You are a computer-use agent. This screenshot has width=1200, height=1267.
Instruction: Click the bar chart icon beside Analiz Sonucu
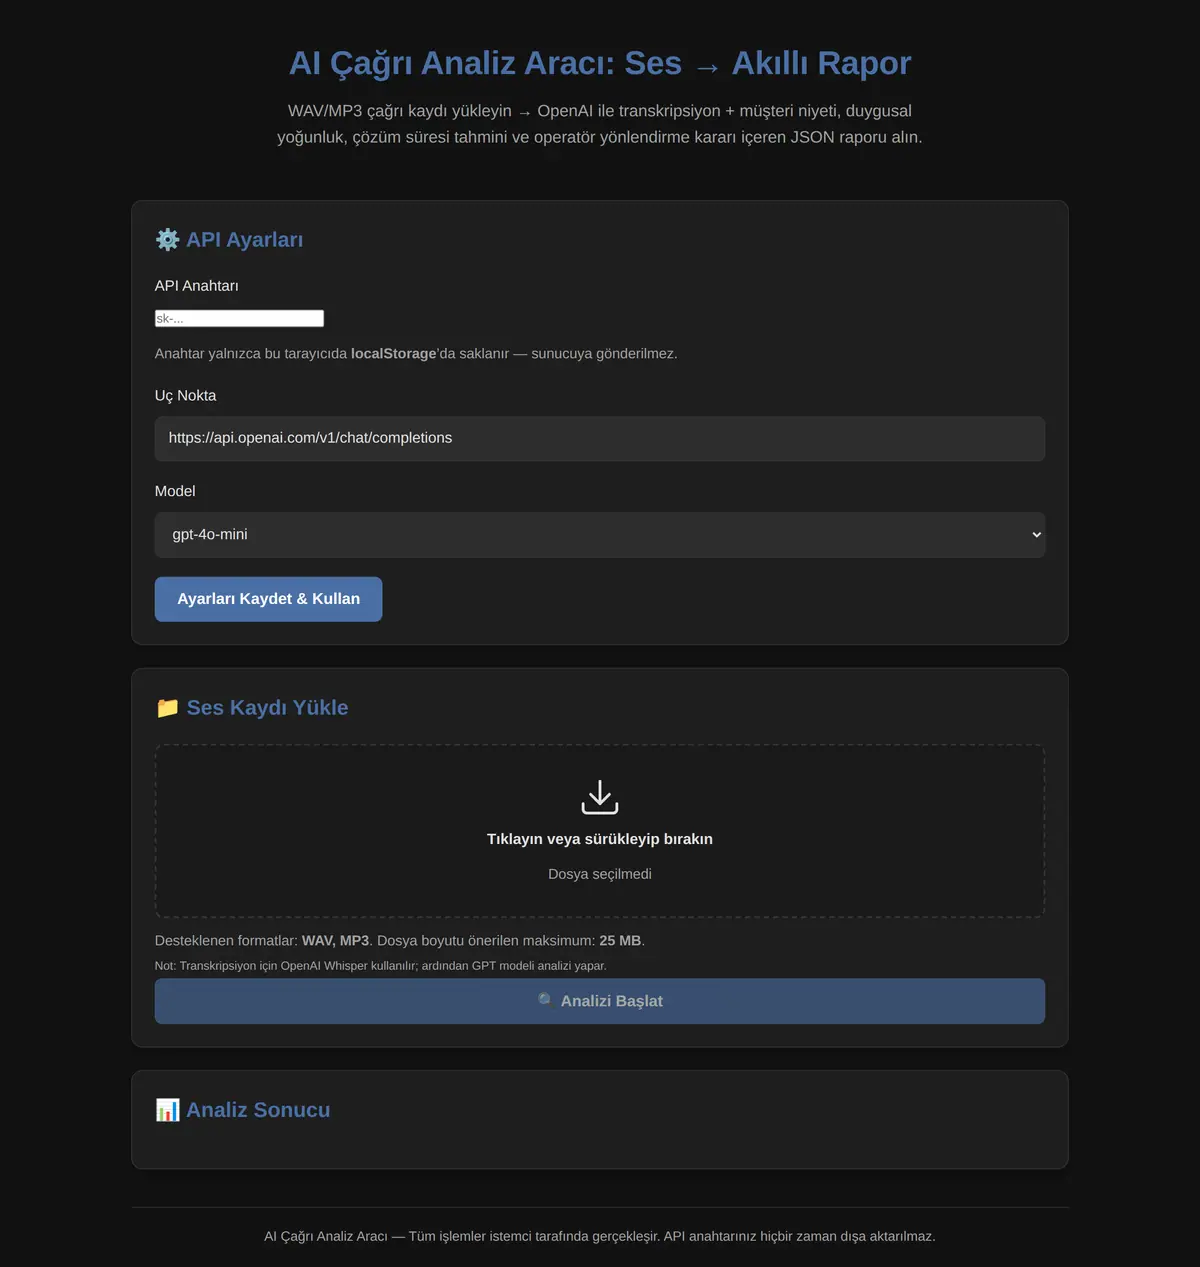pyautogui.click(x=167, y=1110)
